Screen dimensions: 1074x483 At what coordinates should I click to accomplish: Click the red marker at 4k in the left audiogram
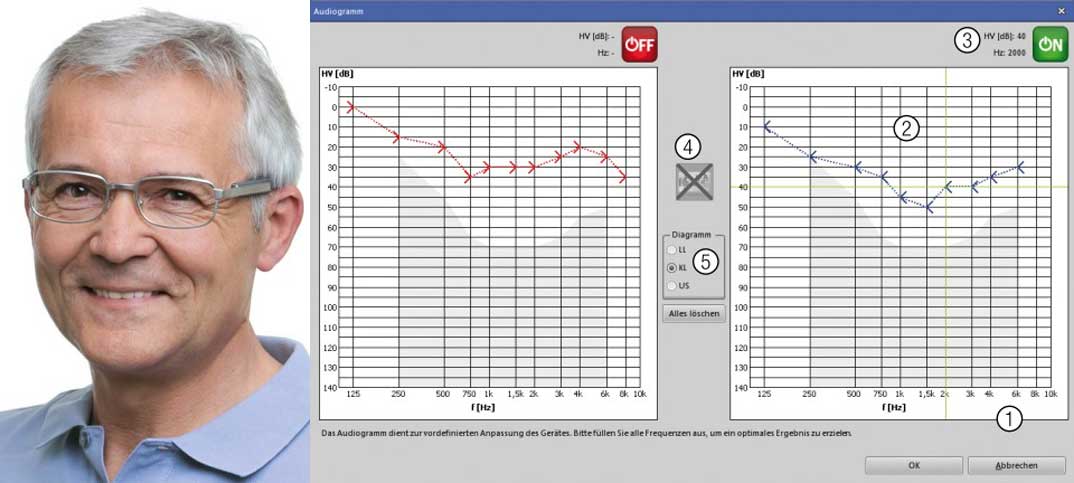[577, 147]
